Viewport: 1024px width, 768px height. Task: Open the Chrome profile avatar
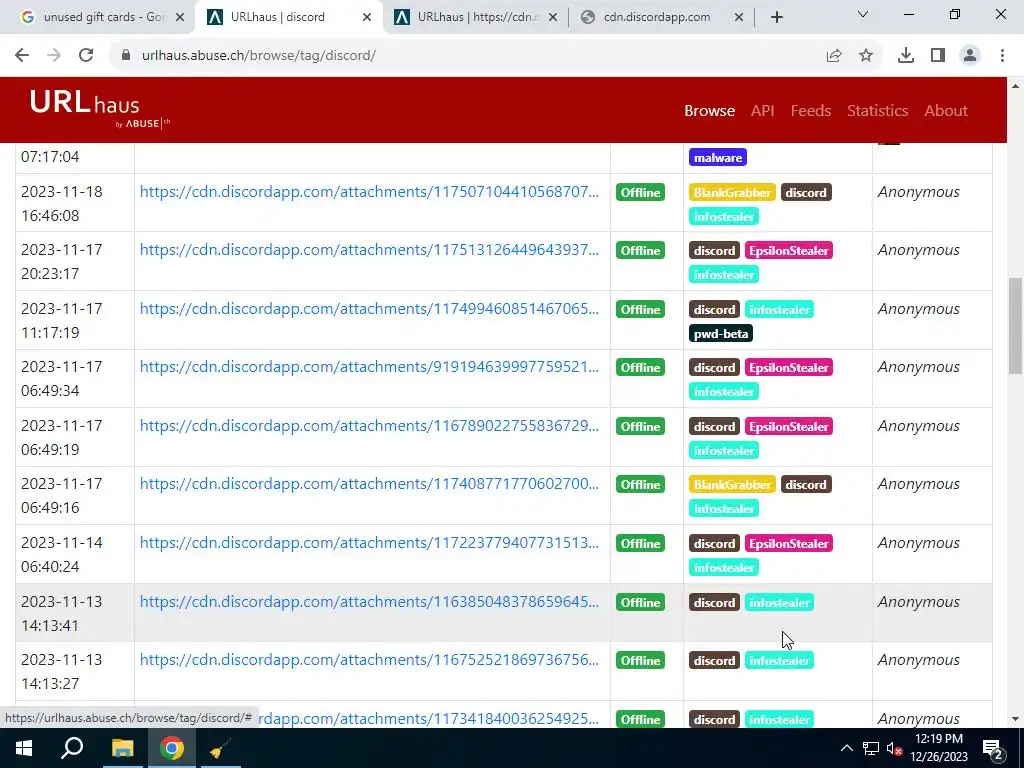[970, 56]
